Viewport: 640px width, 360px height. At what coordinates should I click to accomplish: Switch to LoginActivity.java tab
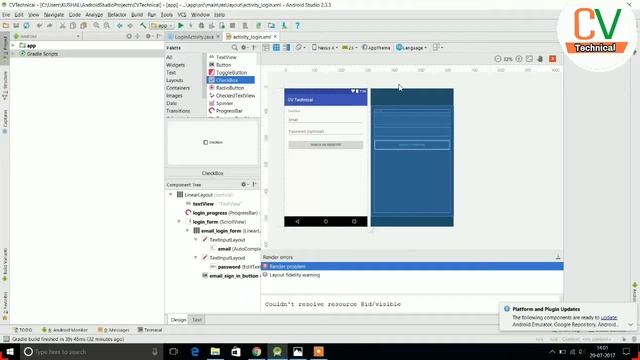pyautogui.click(x=194, y=37)
